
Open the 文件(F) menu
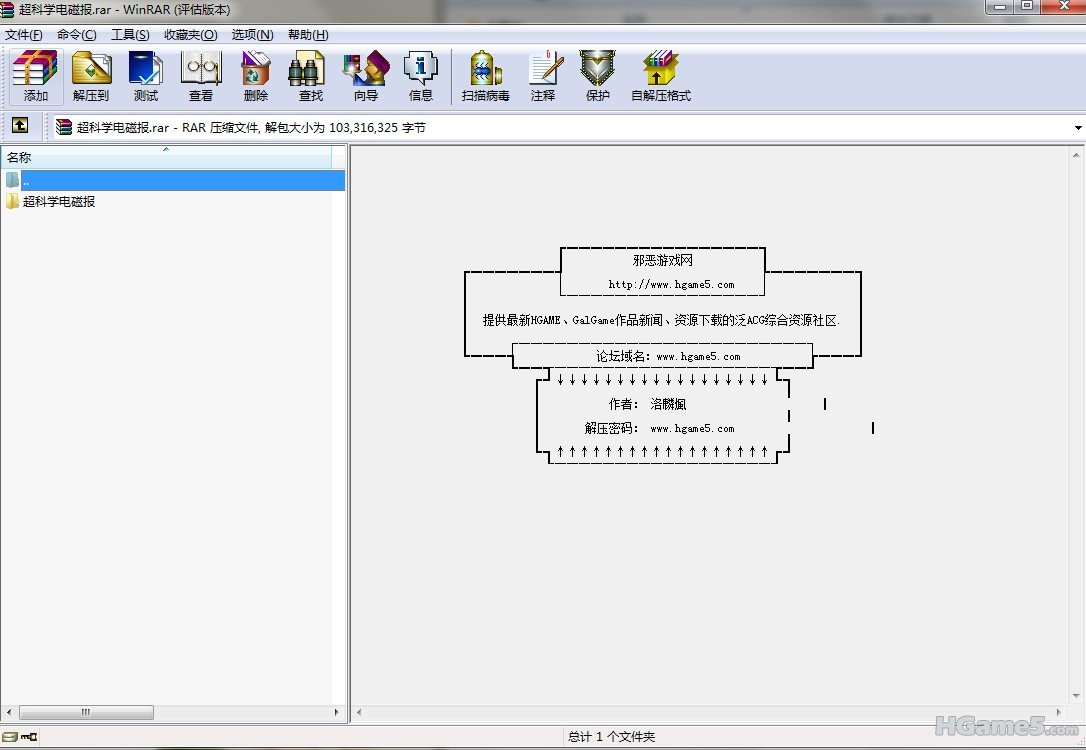coord(23,35)
